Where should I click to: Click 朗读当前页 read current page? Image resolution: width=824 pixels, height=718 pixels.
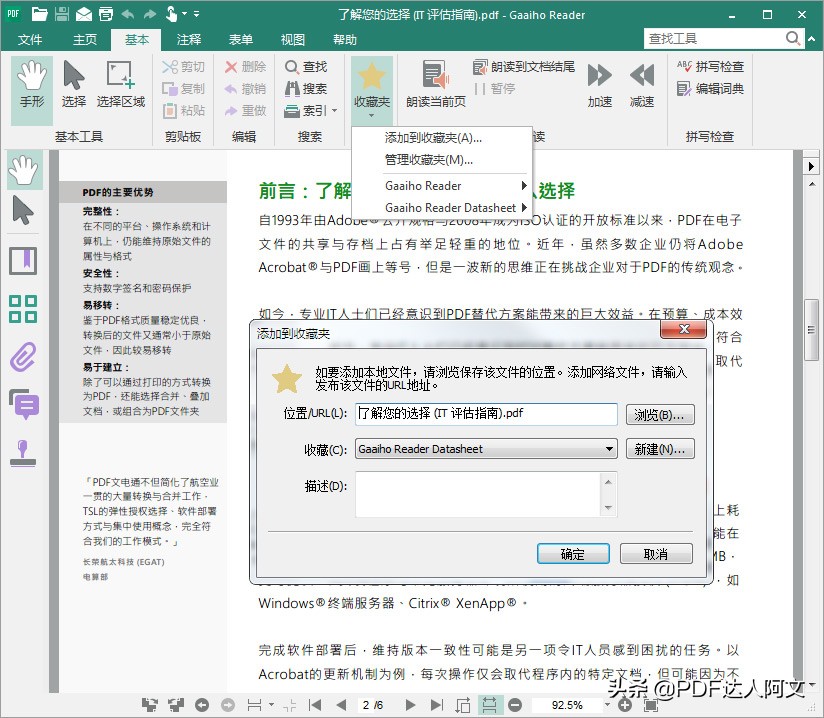pos(436,84)
